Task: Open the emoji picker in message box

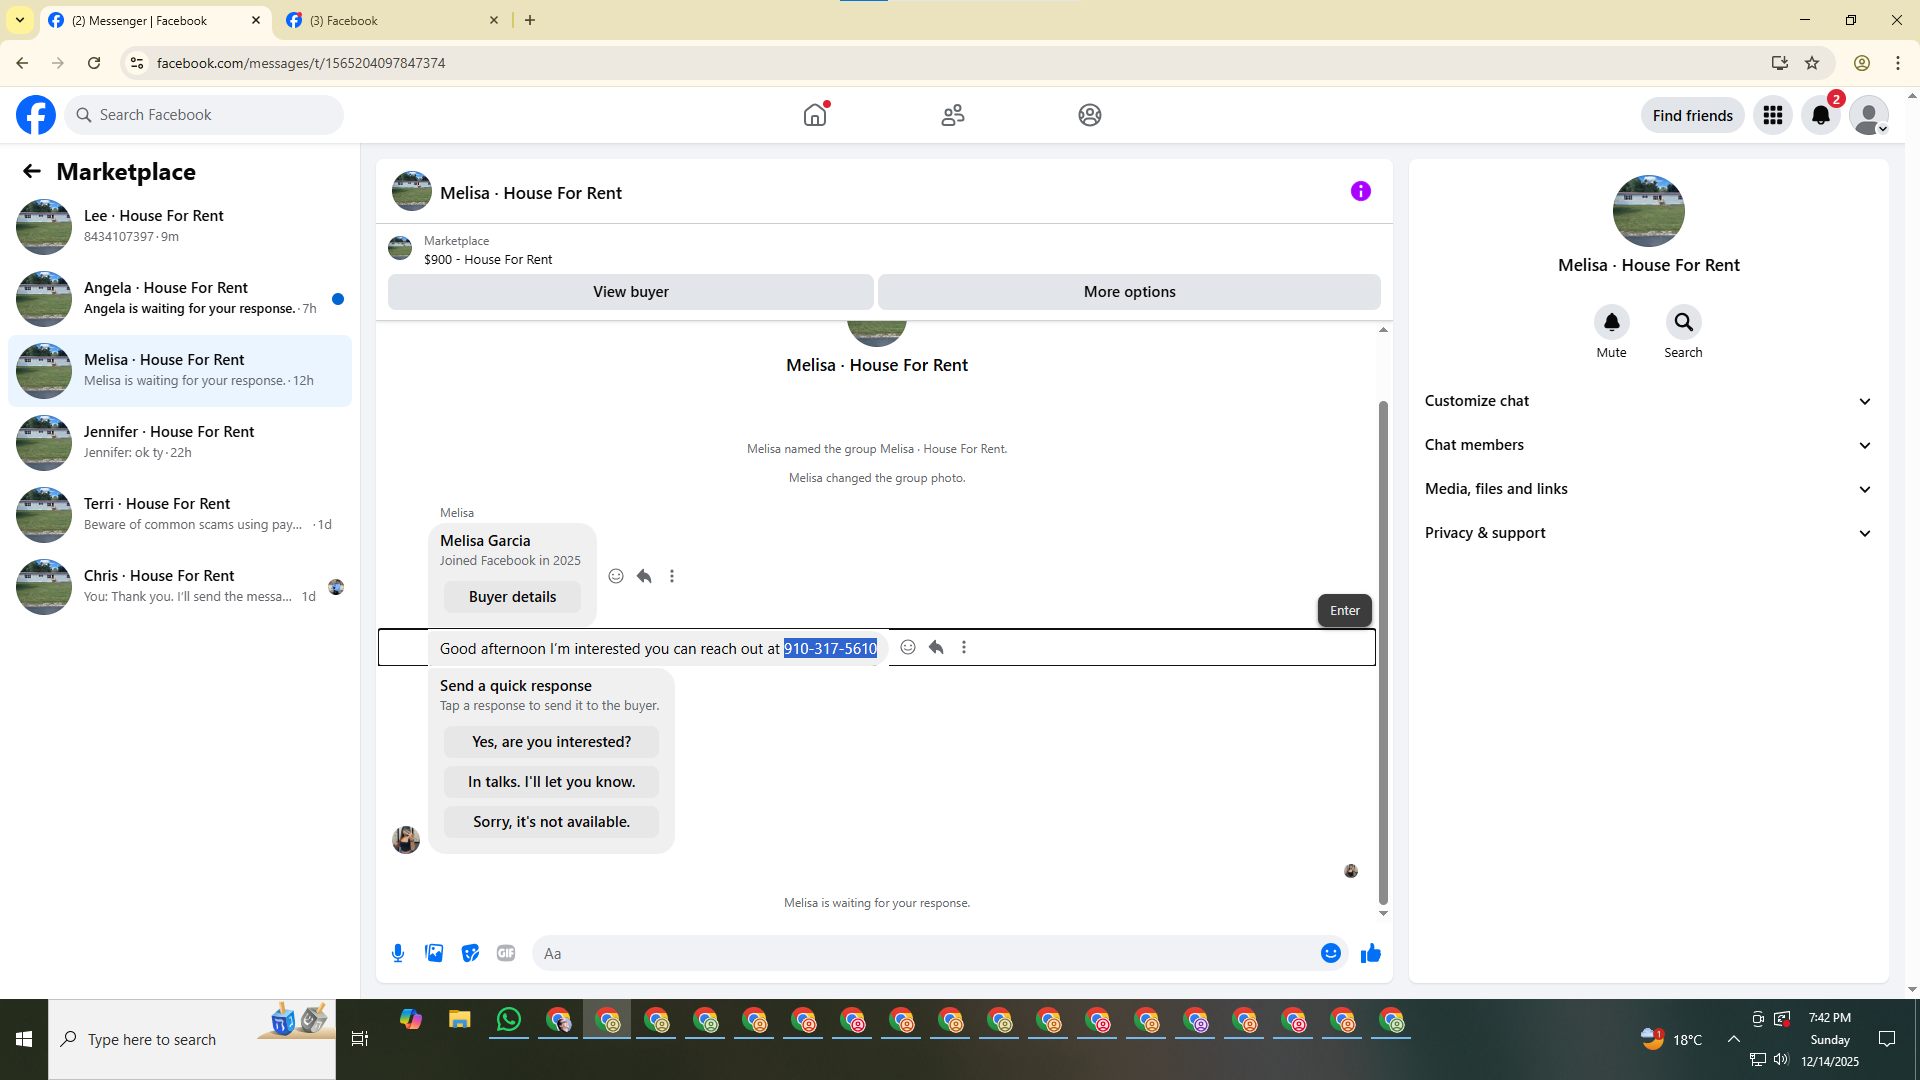Action: (x=1330, y=953)
